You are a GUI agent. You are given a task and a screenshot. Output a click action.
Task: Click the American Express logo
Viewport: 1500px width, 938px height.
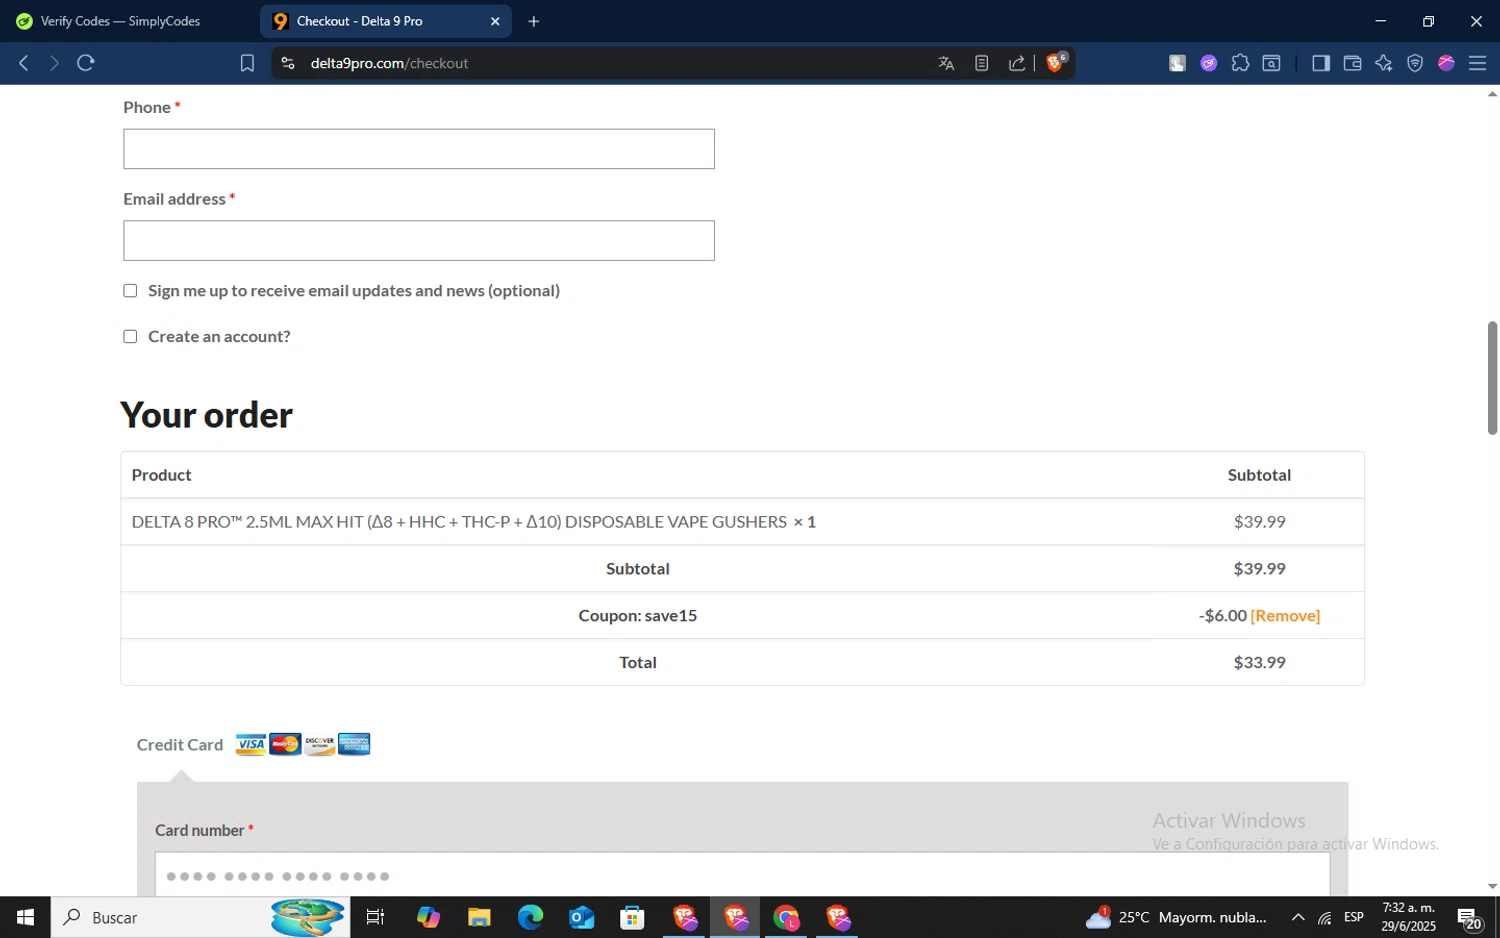pyautogui.click(x=354, y=744)
